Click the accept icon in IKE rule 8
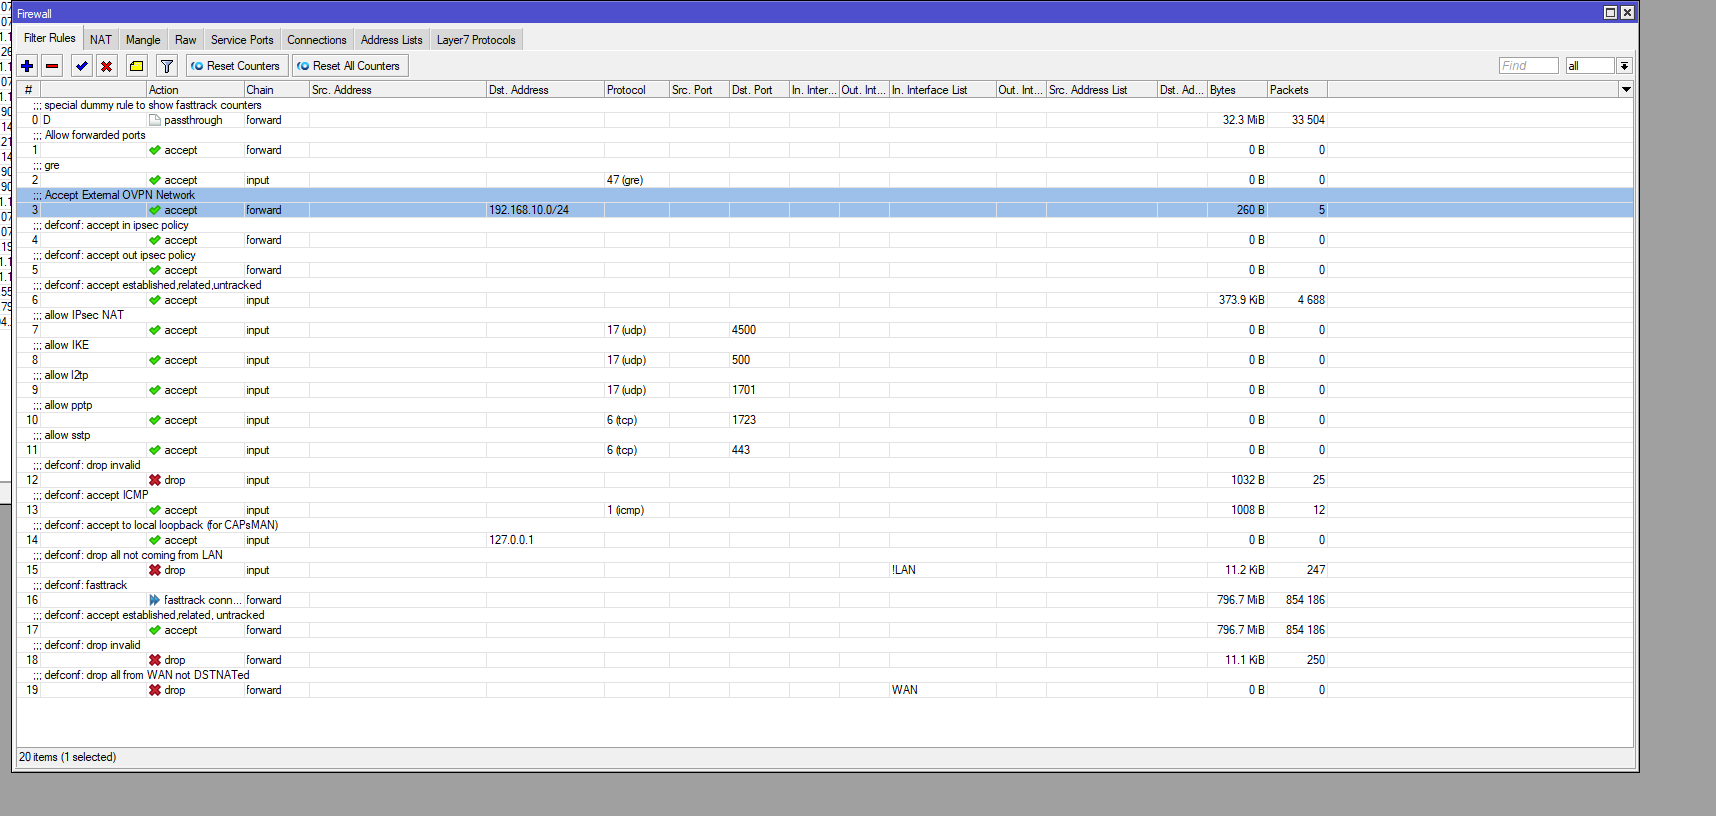 coord(155,360)
